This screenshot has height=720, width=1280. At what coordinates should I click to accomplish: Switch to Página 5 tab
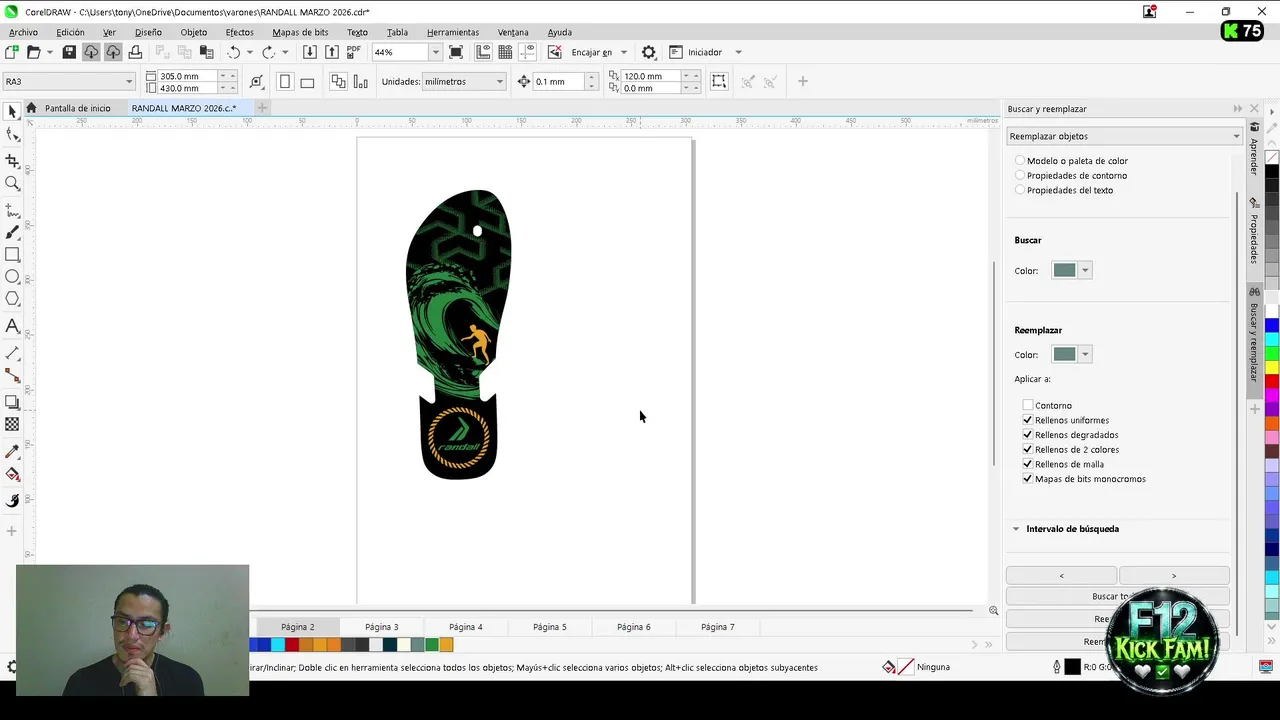pos(550,627)
